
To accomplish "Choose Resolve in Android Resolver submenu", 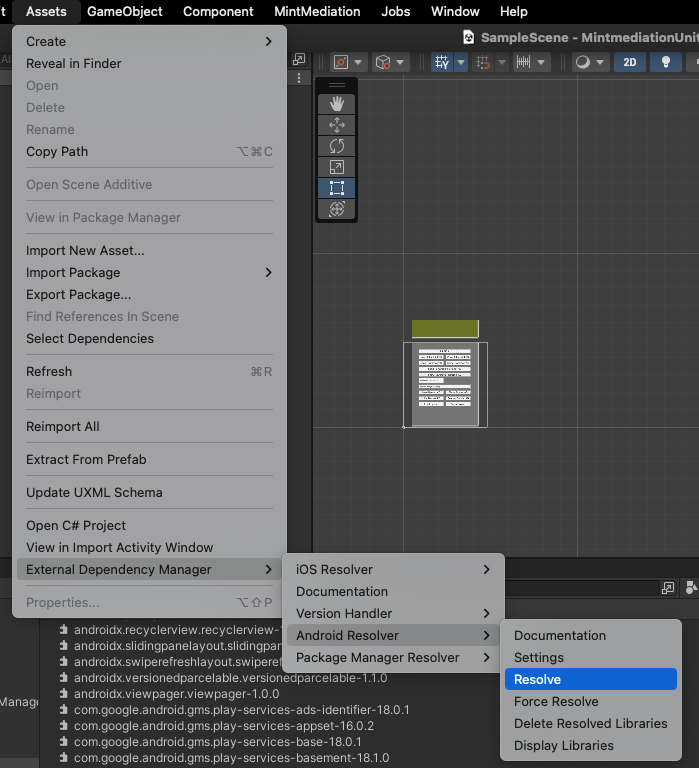I will pos(591,679).
